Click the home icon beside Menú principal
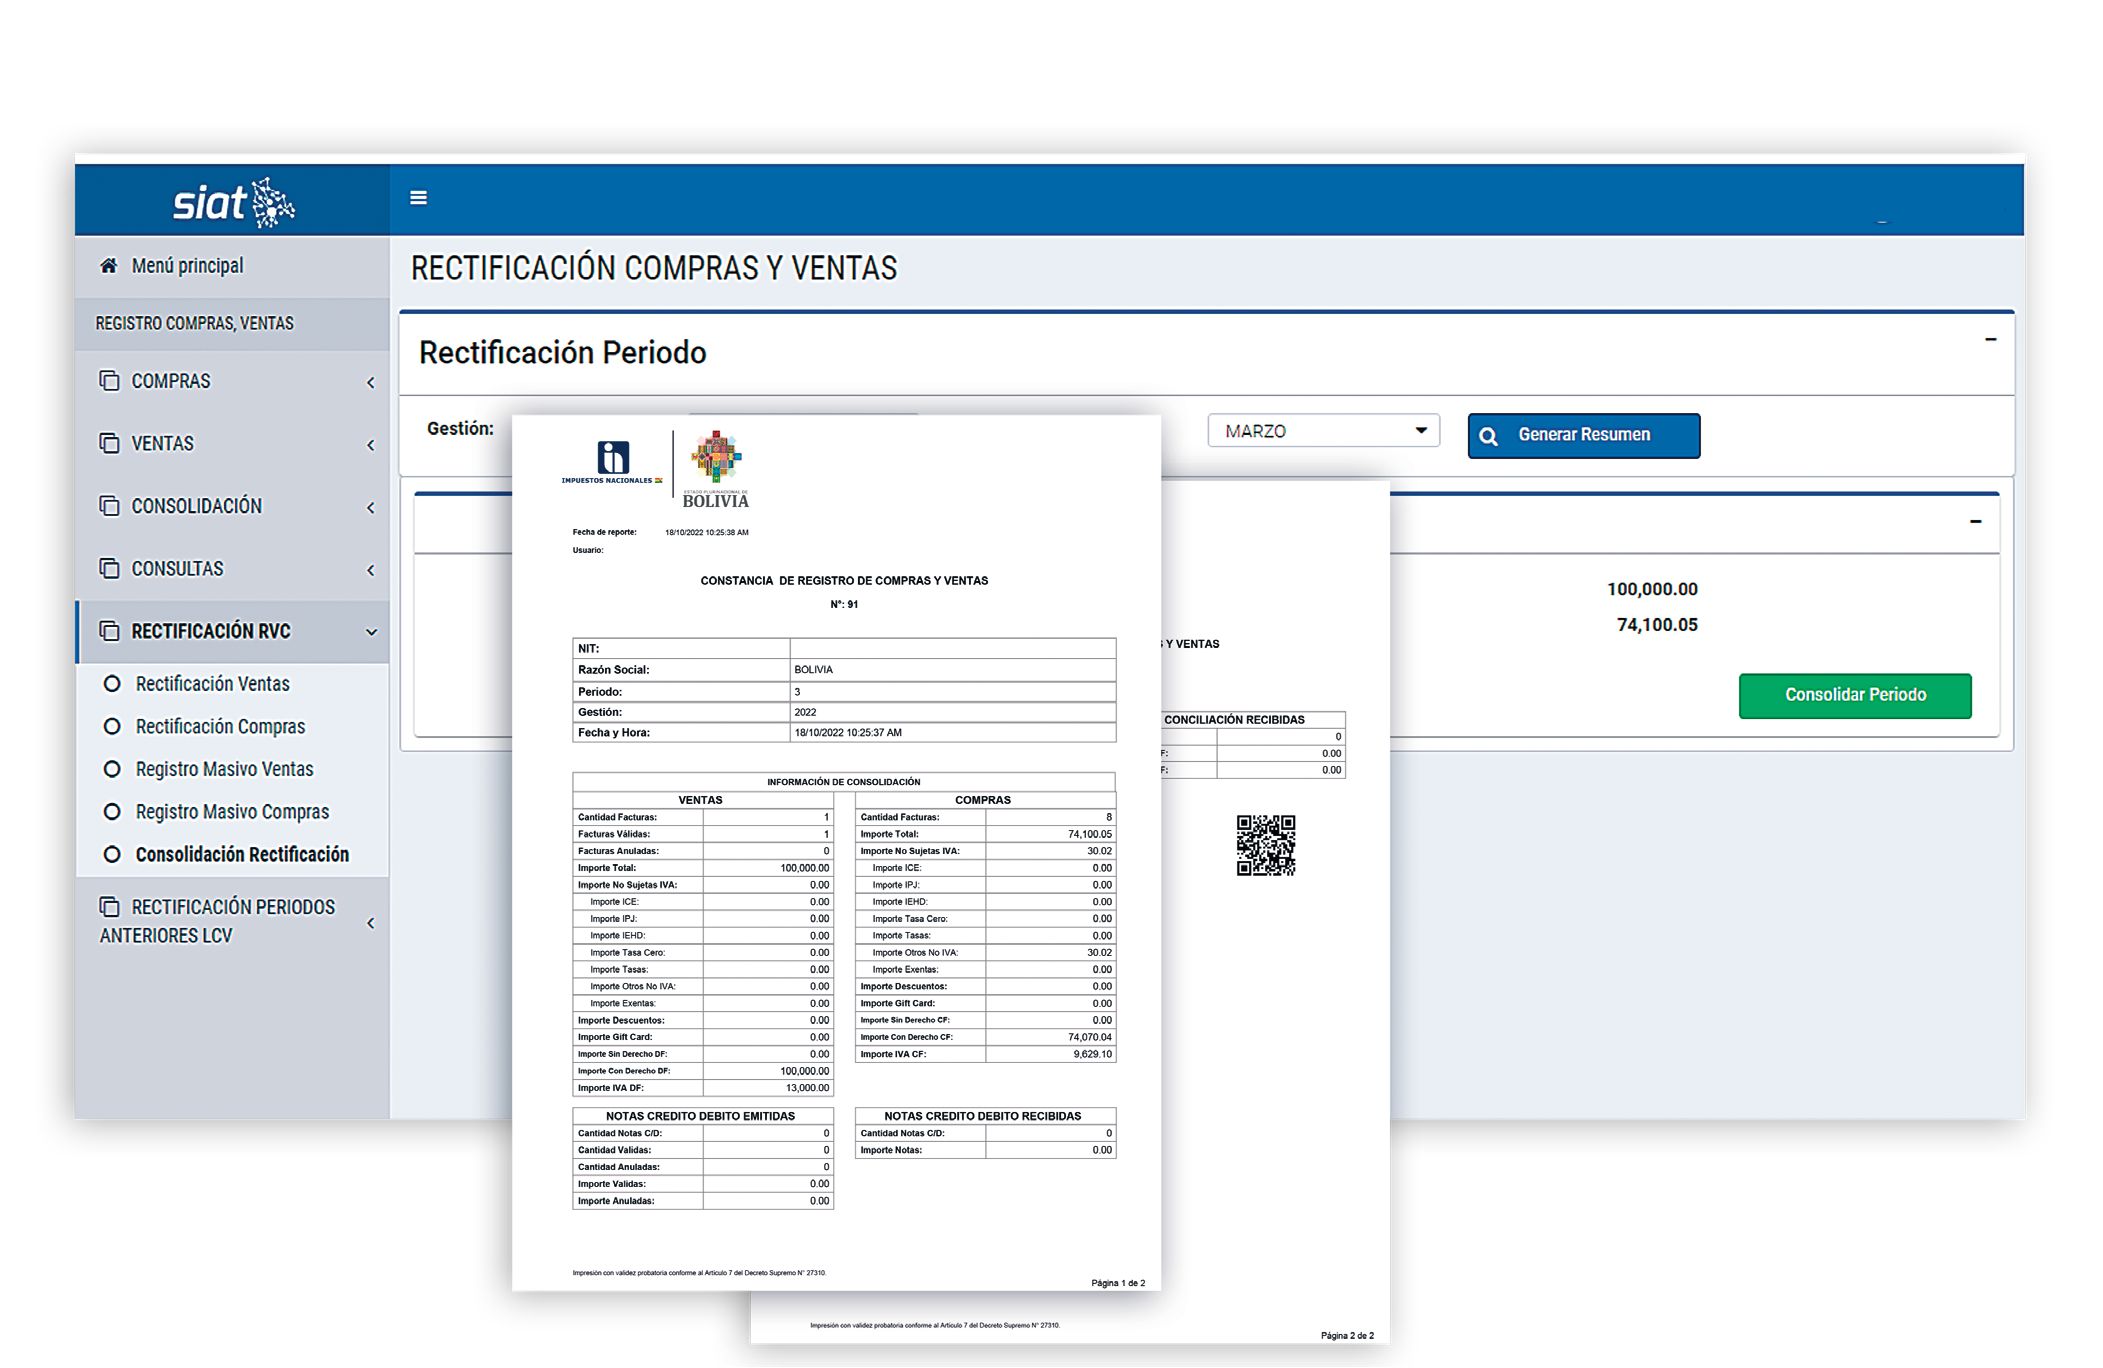 pyautogui.click(x=108, y=266)
